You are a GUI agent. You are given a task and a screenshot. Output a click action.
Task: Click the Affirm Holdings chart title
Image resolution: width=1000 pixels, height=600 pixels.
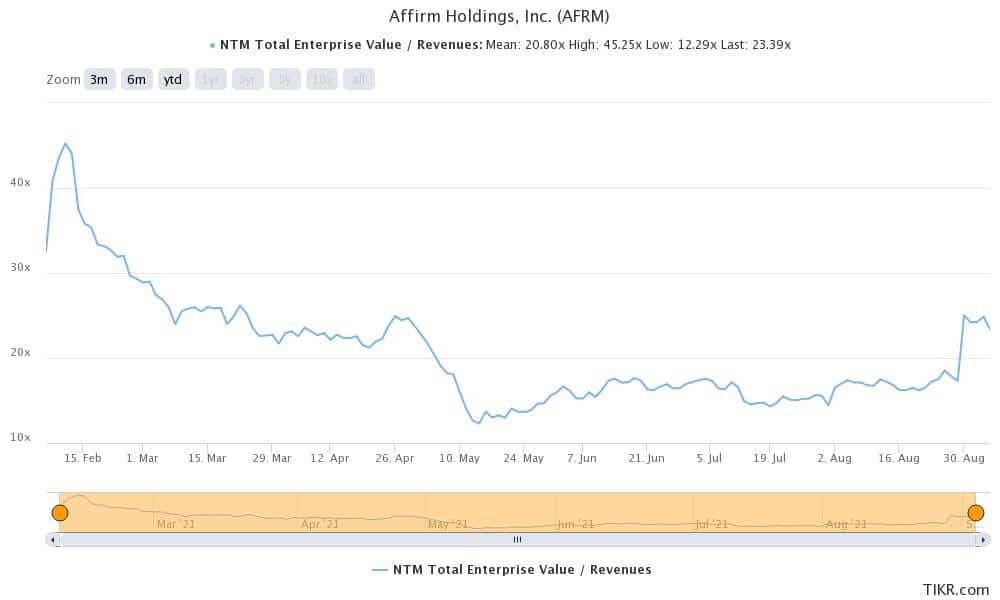[x=499, y=16]
